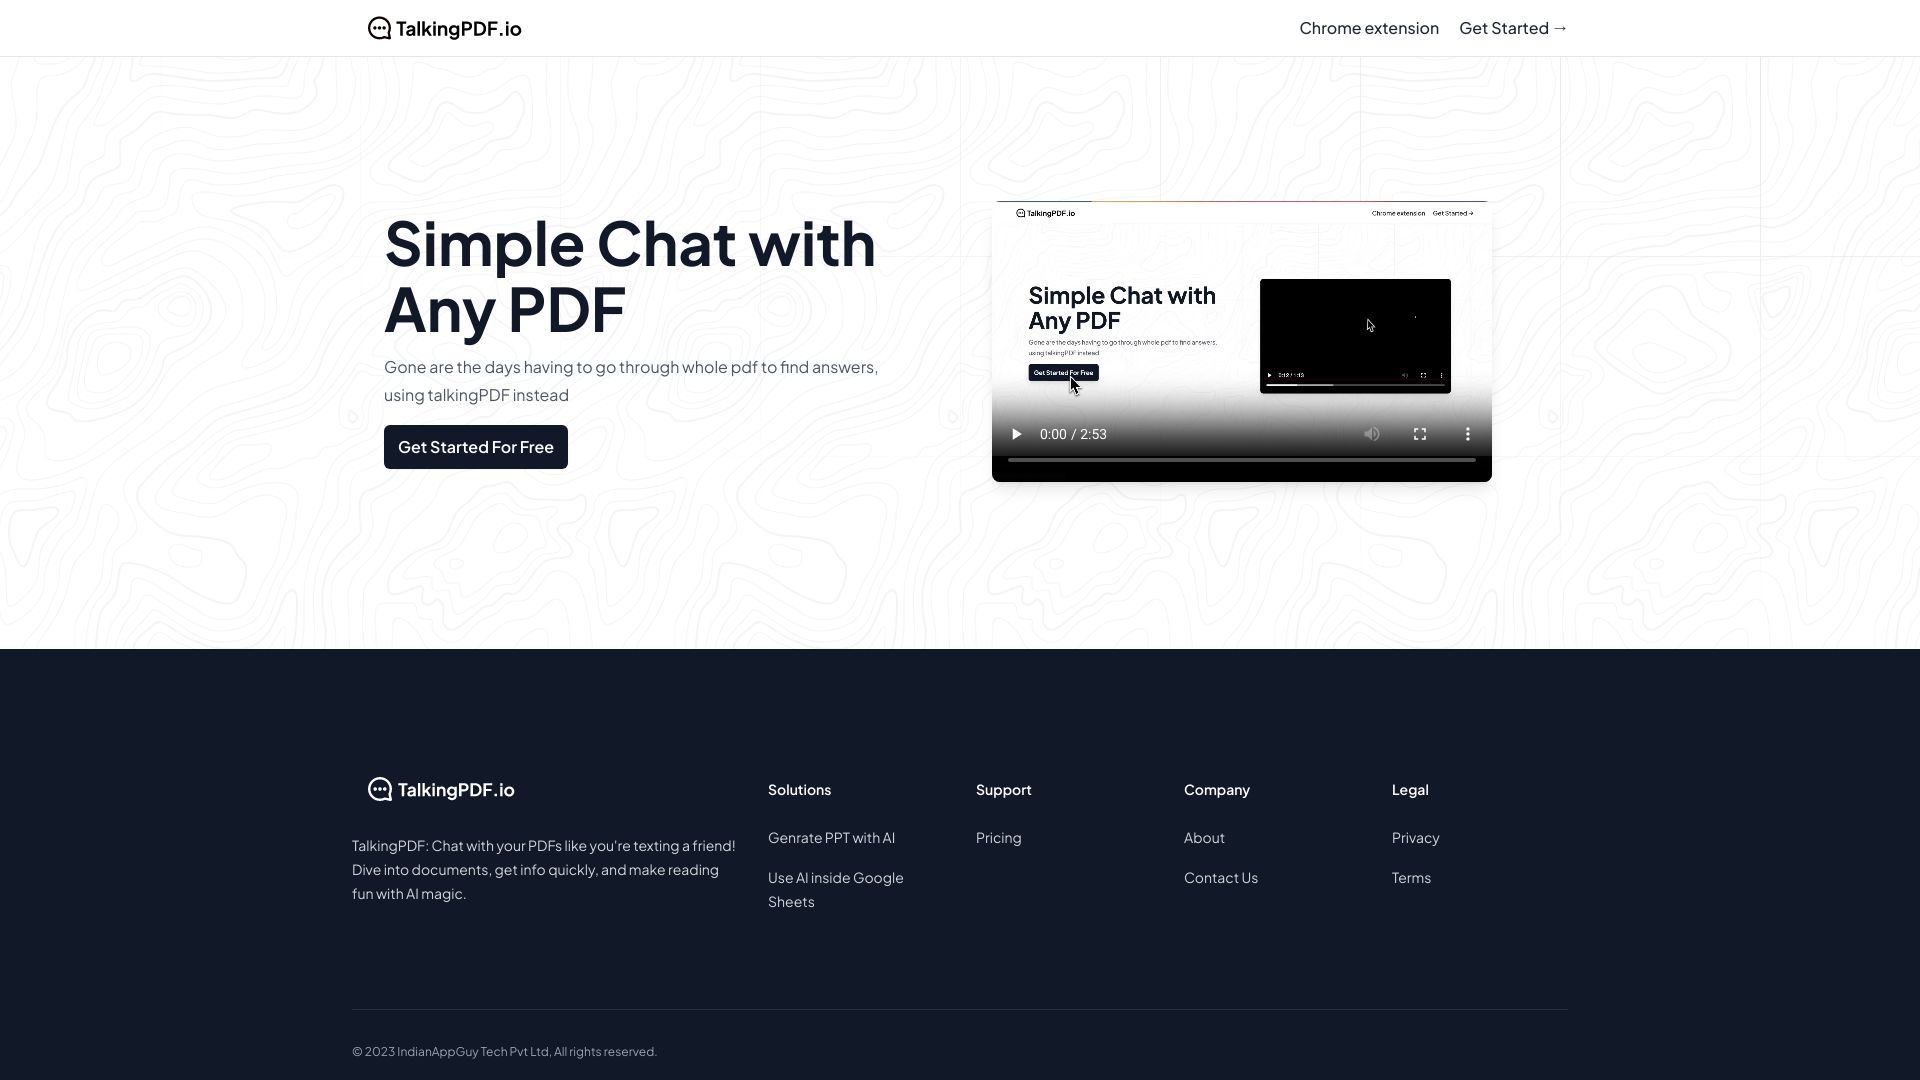
Task: Click the TalkingPDF.io logo icon
Action: (x=378, y=28)
